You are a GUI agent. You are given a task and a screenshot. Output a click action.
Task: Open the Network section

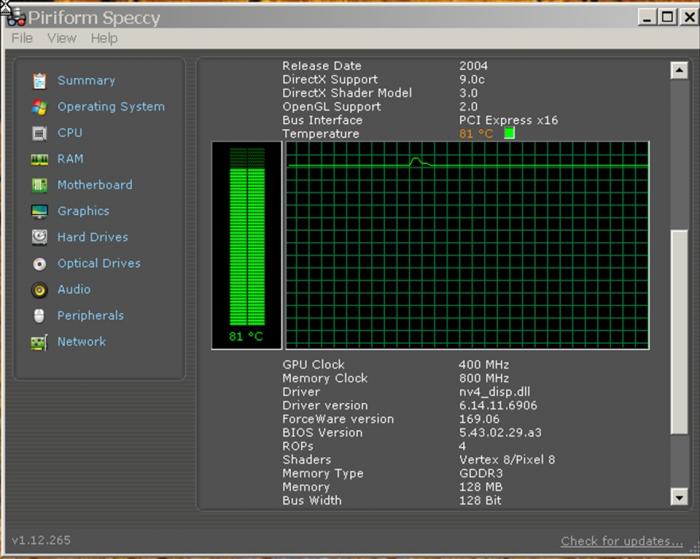tap(80, 342)
